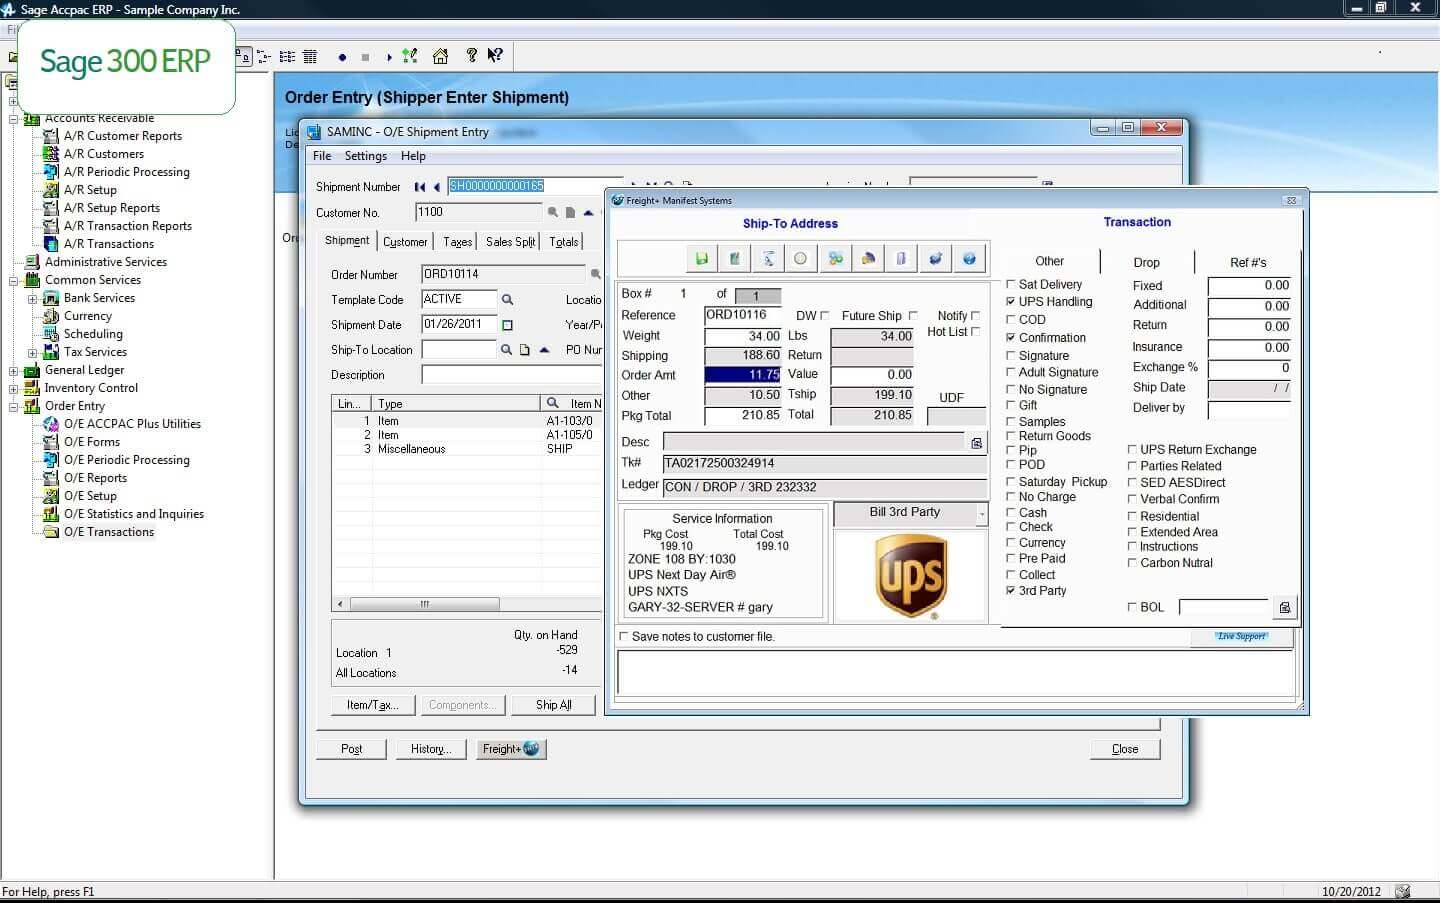Open finder magnifier next to Ship-To Location
Image resolution: width=1440 pixels, height=903 pixels.
tap(506, 350)
